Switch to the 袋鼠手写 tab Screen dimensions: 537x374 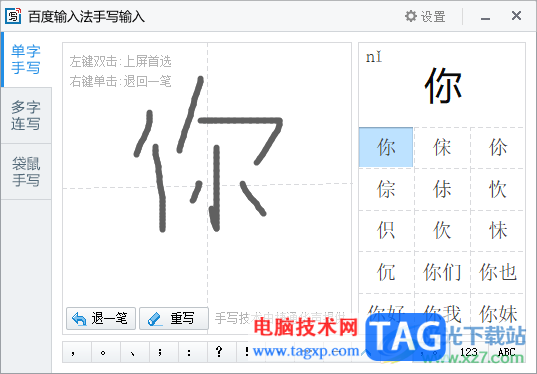[26, 172]
